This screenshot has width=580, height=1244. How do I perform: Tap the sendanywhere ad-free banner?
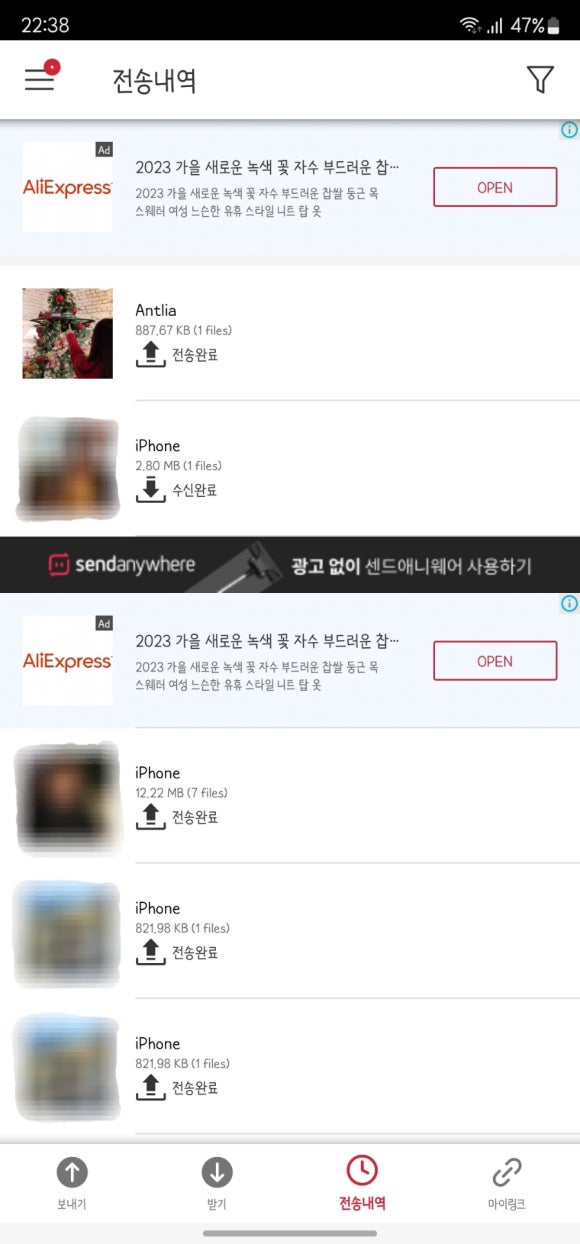290,565
